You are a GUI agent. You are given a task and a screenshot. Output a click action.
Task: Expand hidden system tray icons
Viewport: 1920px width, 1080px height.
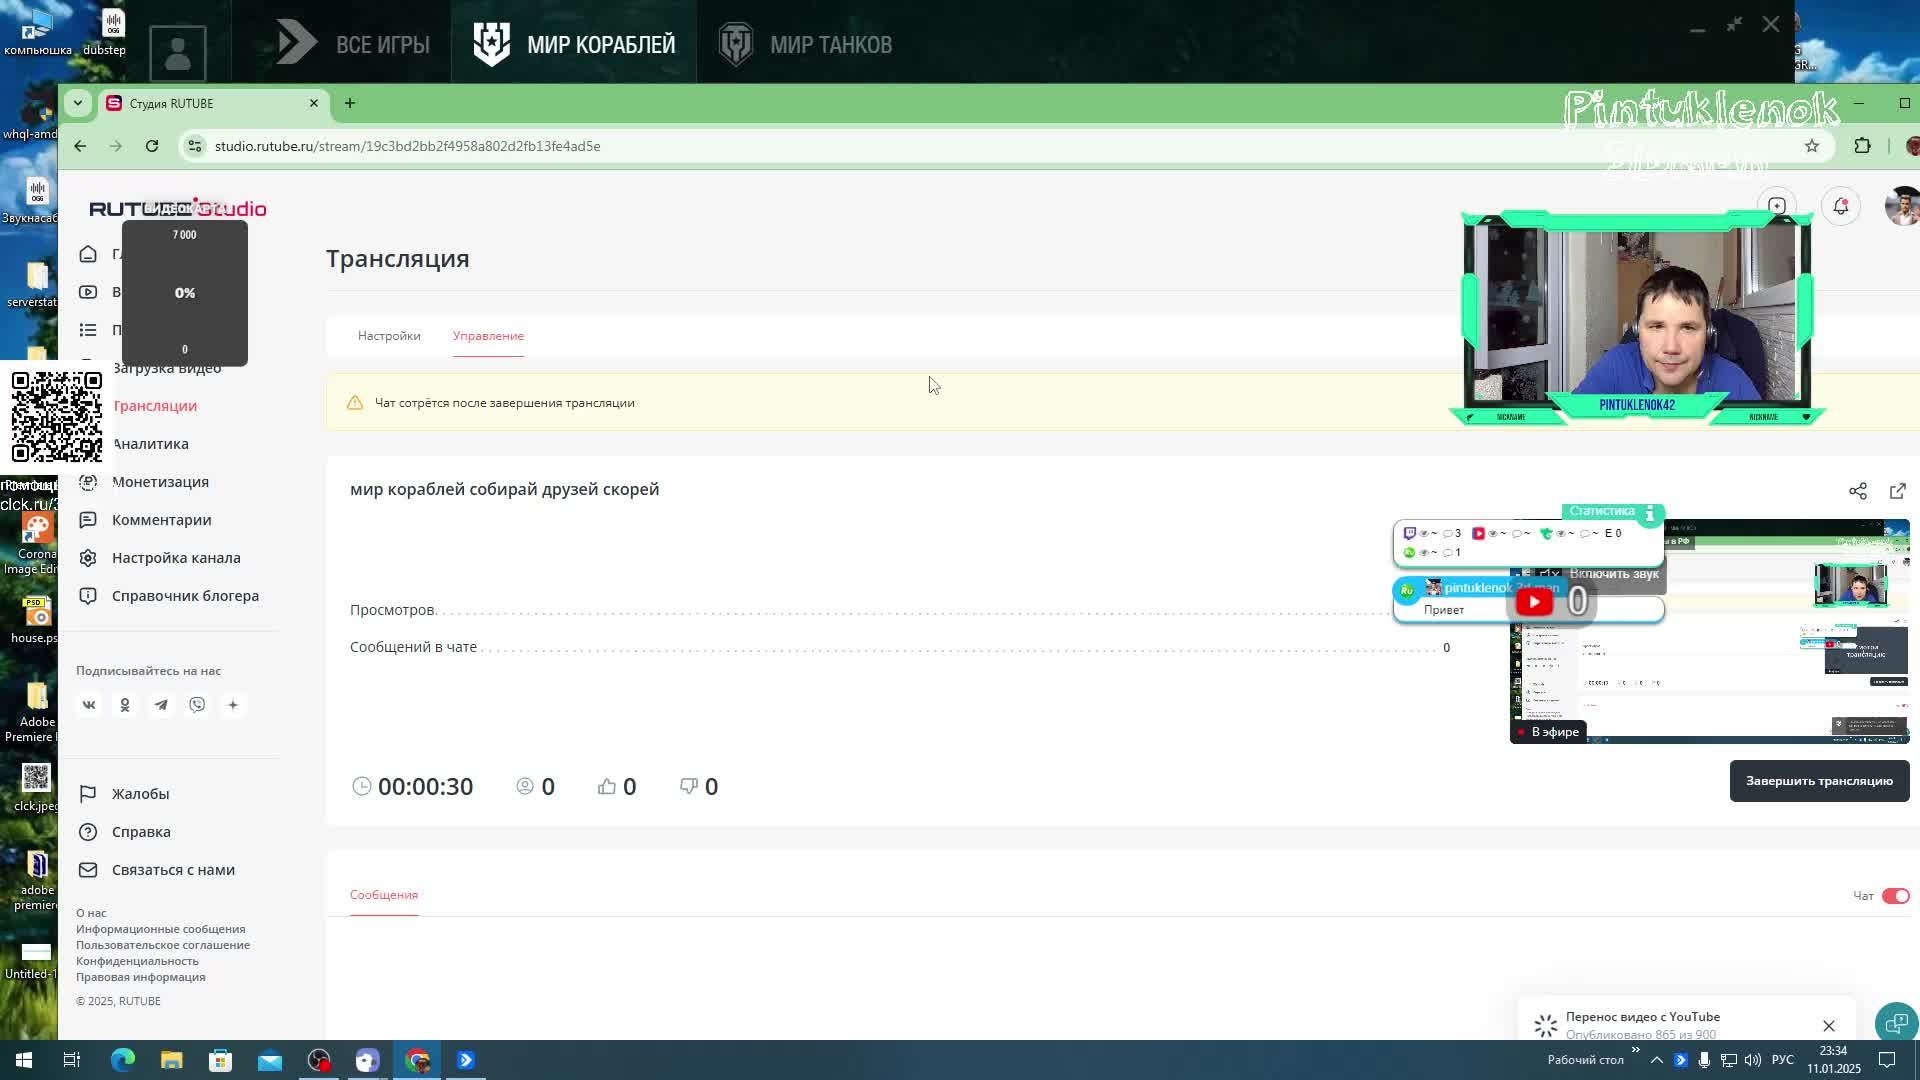(x=1656, y=1060)
